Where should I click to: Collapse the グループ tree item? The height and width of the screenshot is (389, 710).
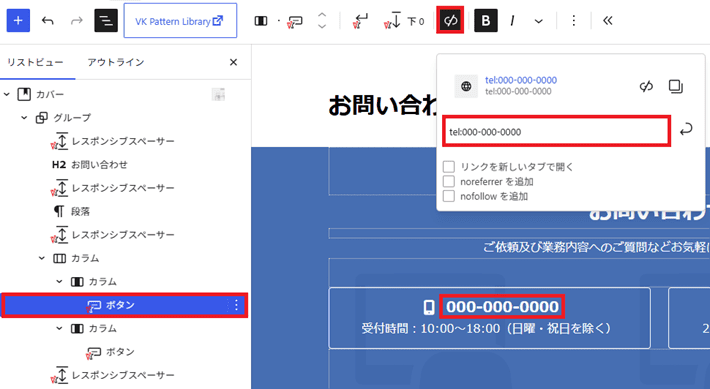(24, 118)
